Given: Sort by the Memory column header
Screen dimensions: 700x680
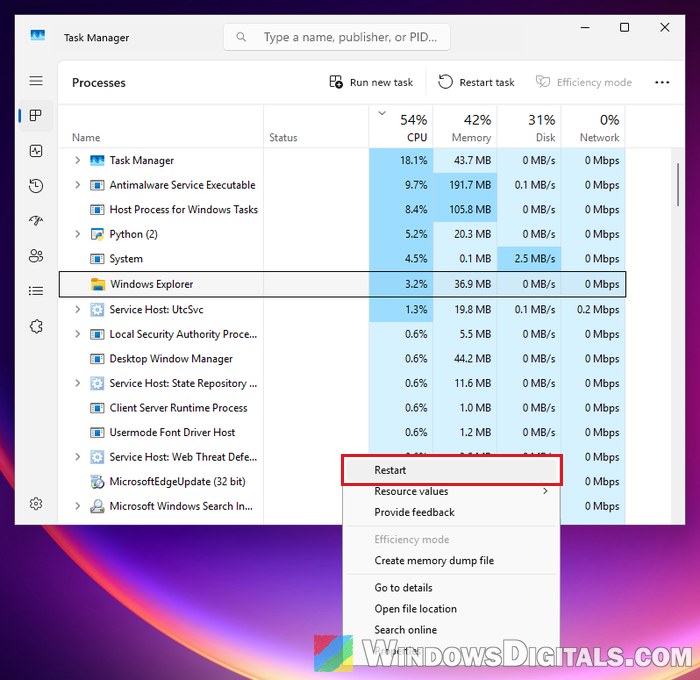Looking at the screenshot, I should tap(465, 127).
